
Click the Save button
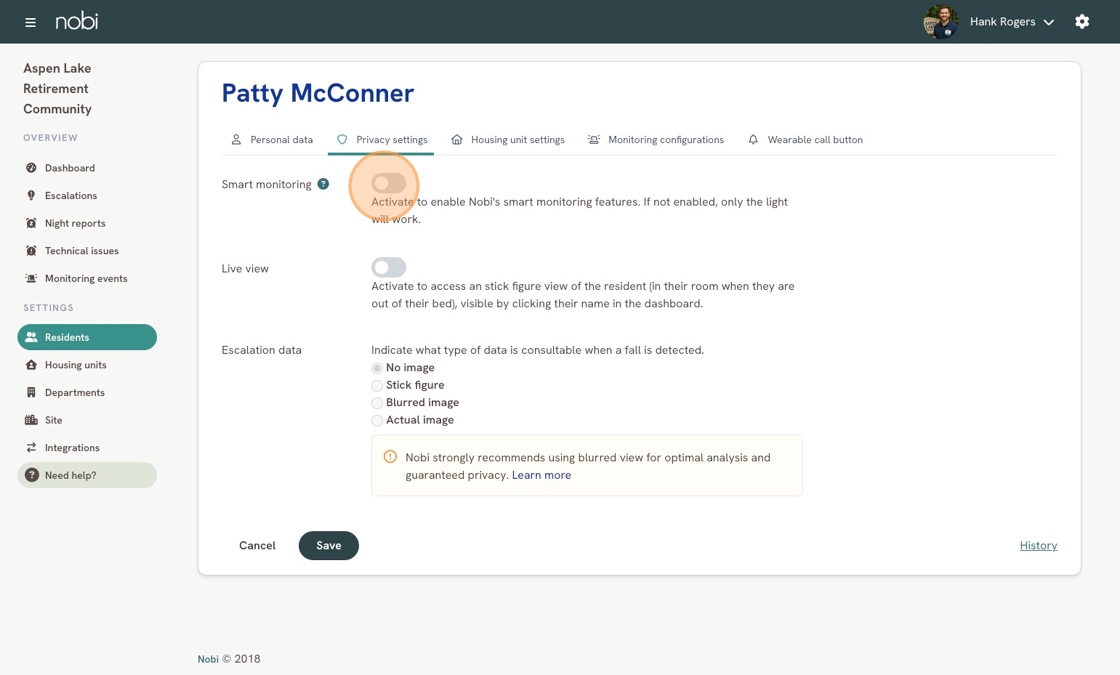click(328, 546)
